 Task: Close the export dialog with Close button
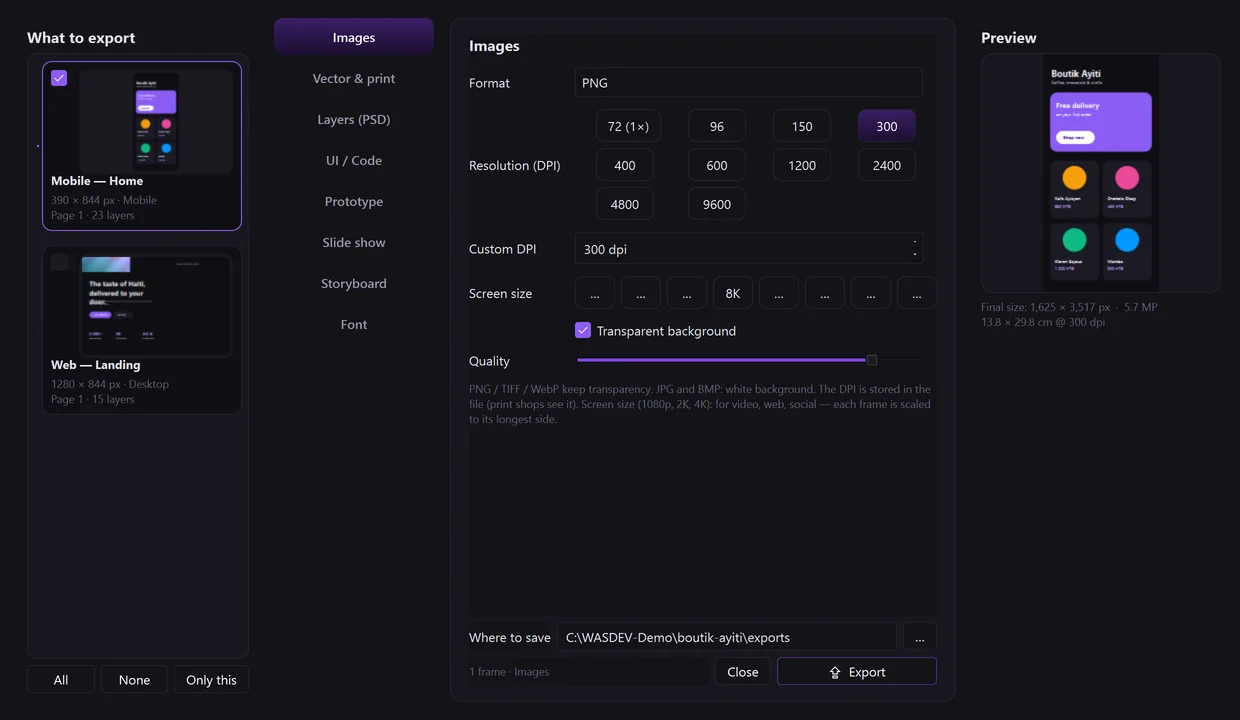tap(743, 671)
